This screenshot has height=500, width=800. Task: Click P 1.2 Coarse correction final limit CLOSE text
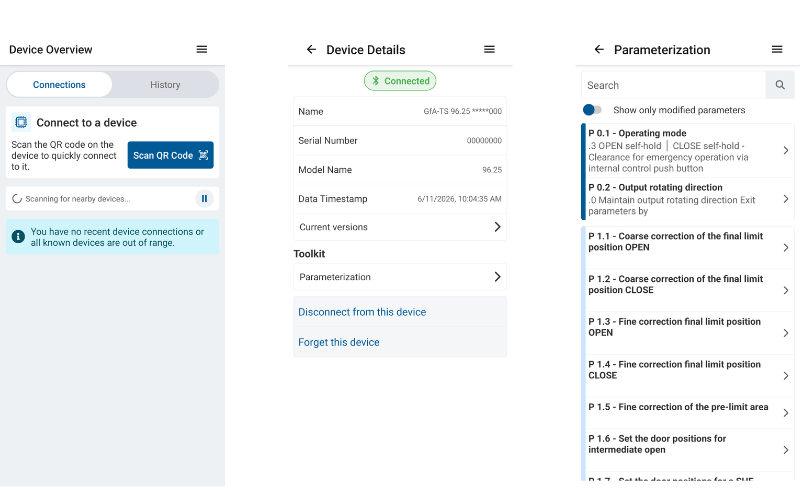pyautogui.click(x=676, y=285)
